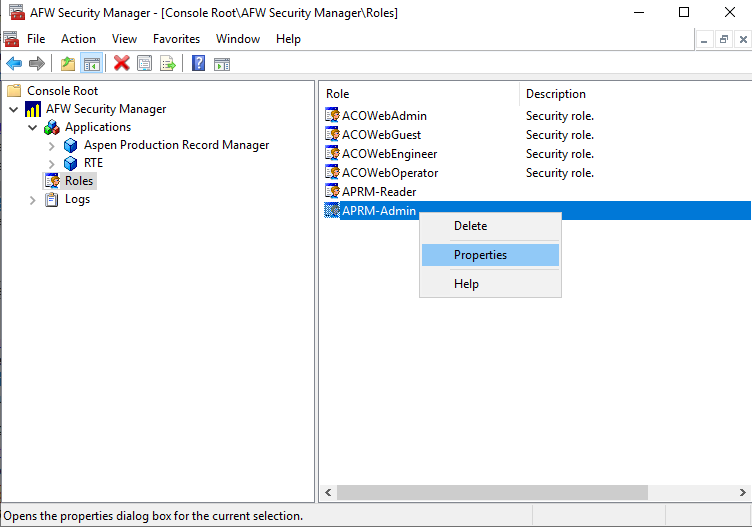This screenshot has width=752, height=528.
Task: Collapse the Applications tree node
Action: pyautogui.click(x=33, y=127)
